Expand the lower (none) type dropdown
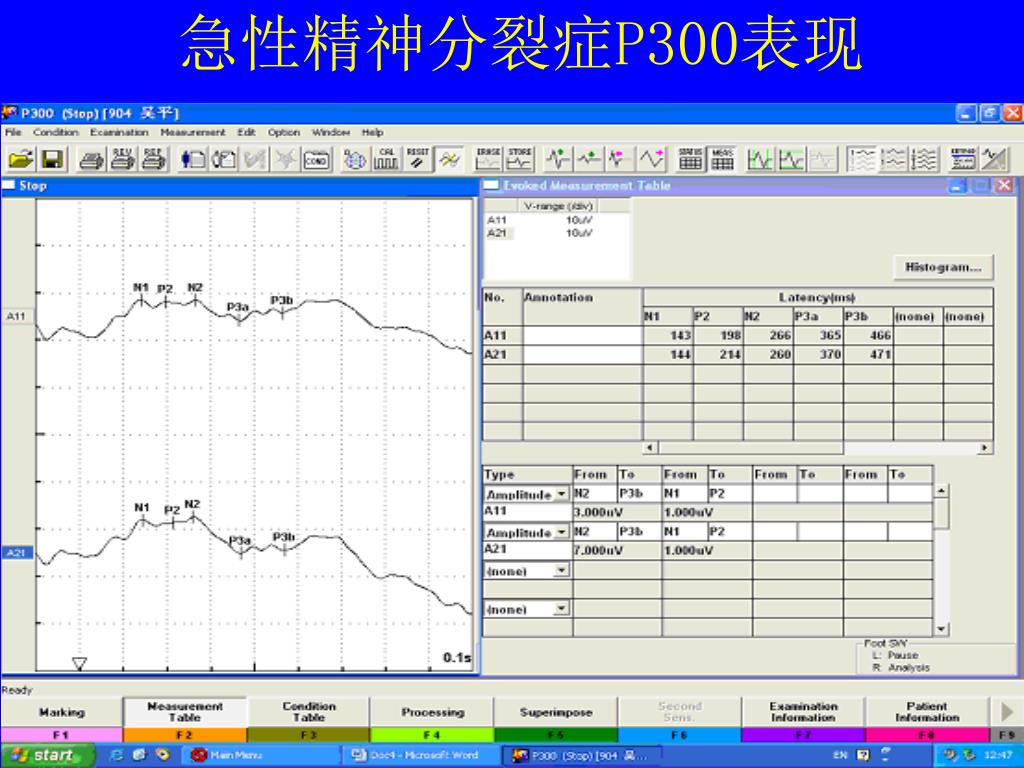Image resolution: width=1024 pixels, height=768 pixels. tap(562, 609)
